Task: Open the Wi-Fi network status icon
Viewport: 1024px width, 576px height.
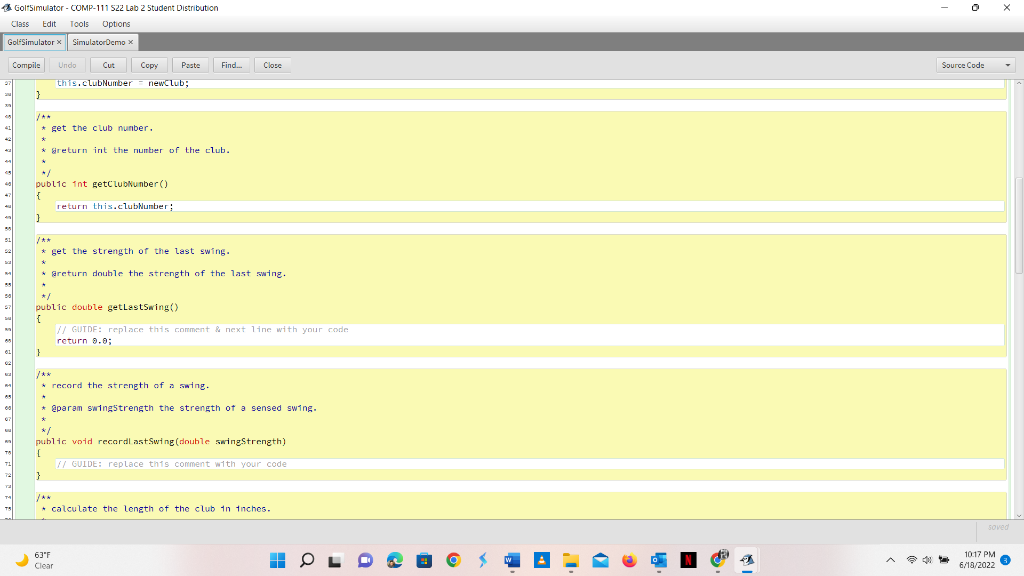Action: coord(912,560)
